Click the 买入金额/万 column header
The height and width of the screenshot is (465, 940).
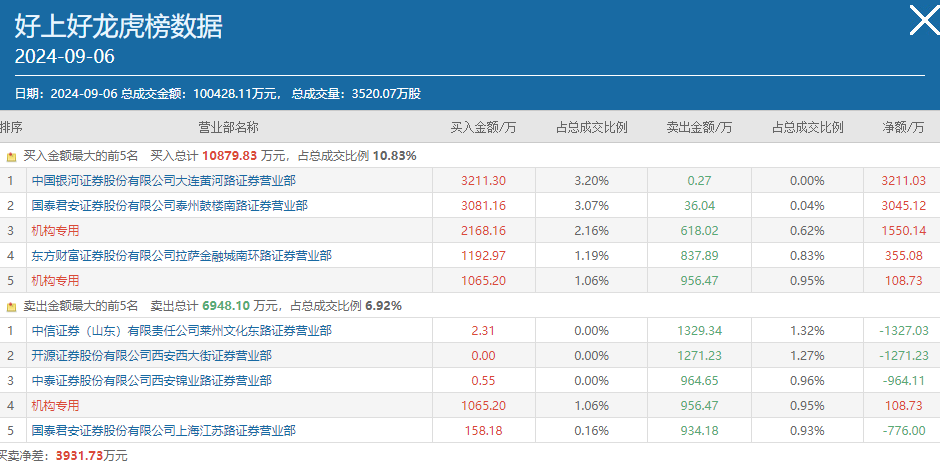(x=484, y=127)
